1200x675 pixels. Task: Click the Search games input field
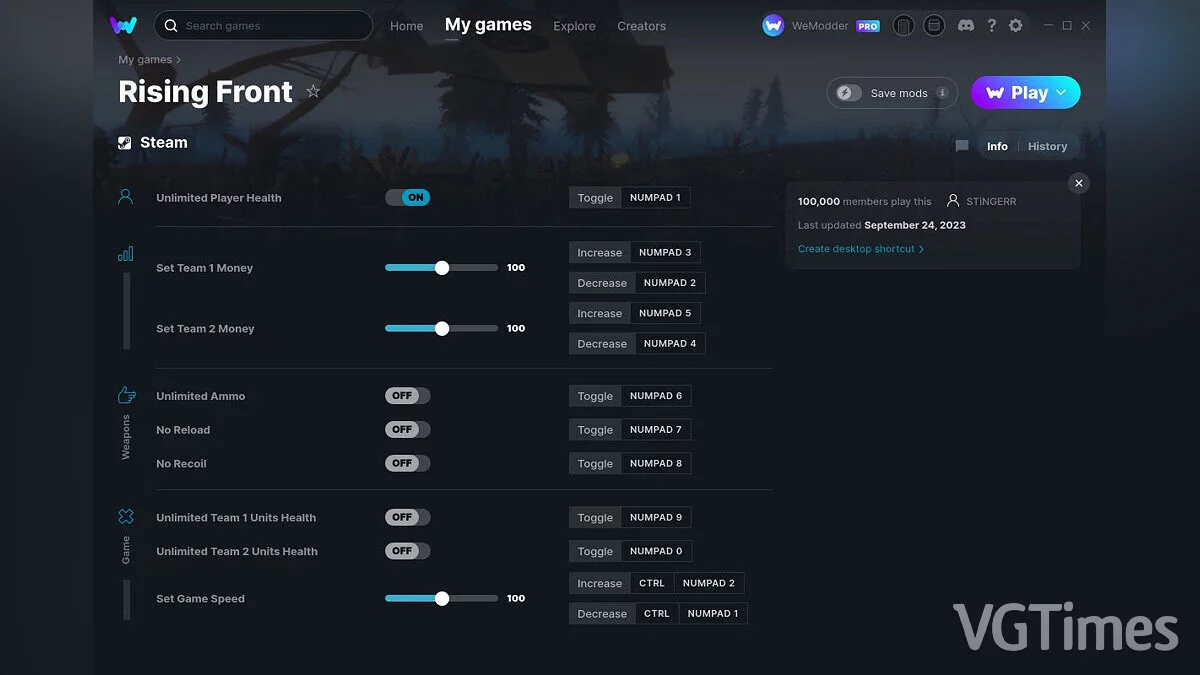[263, 25]
